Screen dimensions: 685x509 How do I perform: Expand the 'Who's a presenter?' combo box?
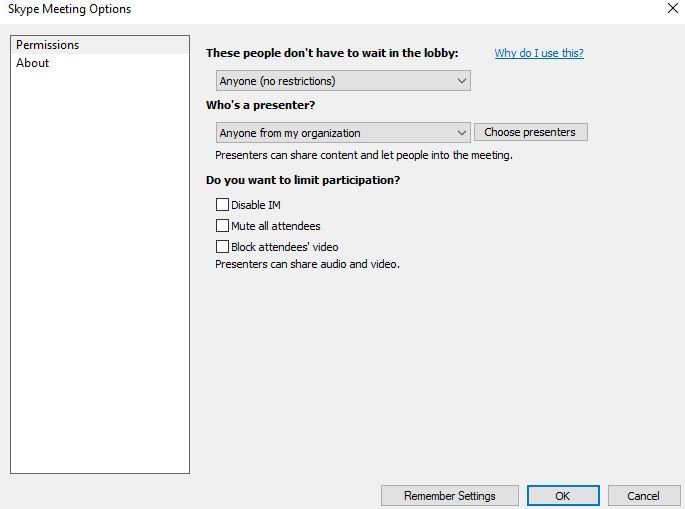(x=342, y=133)
